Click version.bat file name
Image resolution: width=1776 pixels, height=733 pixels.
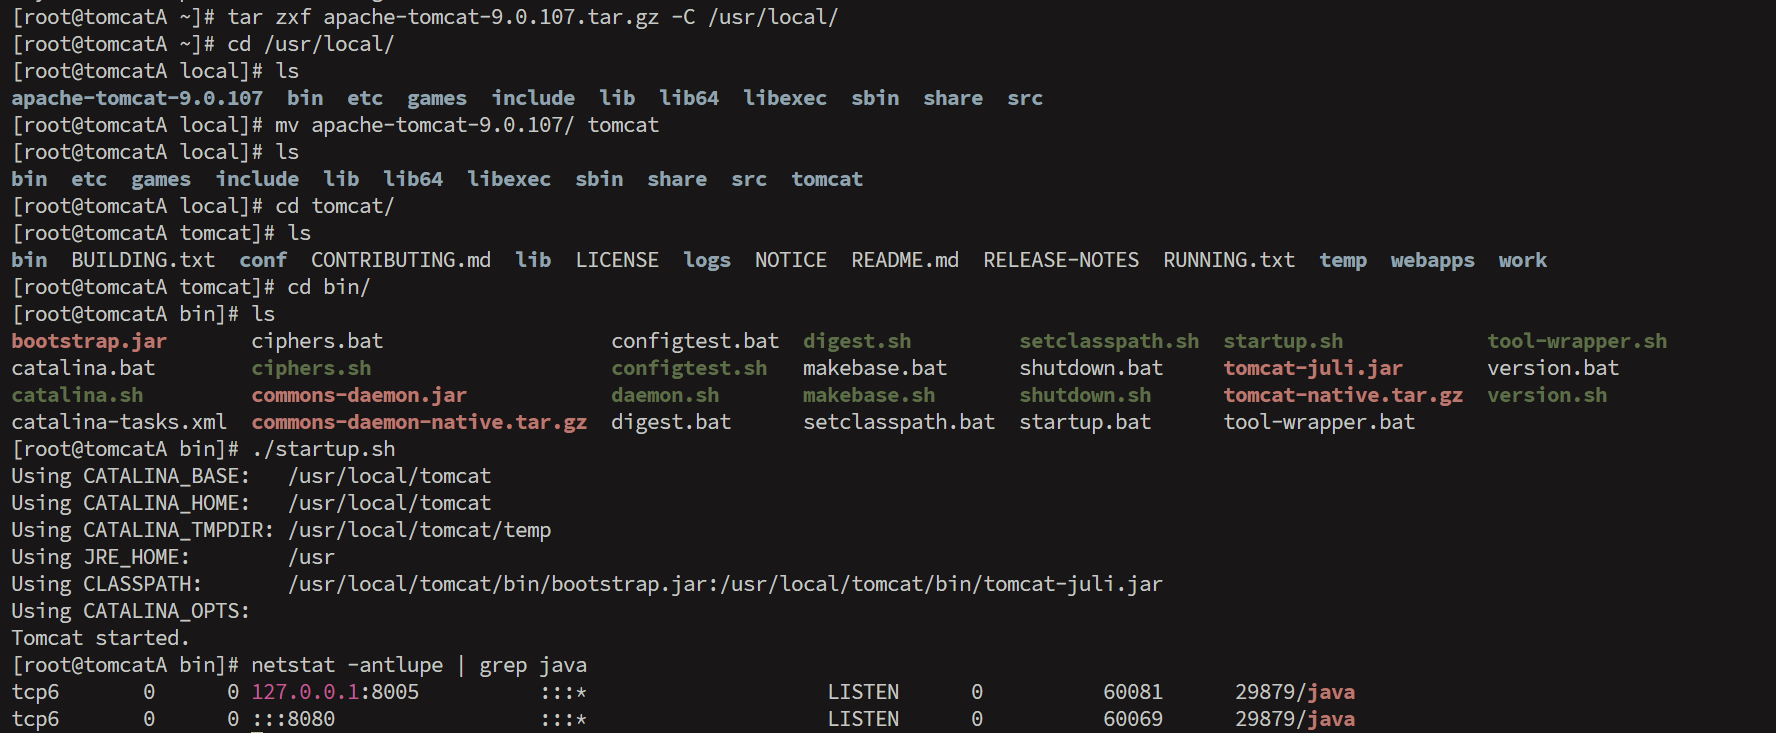coord(1553,368)
